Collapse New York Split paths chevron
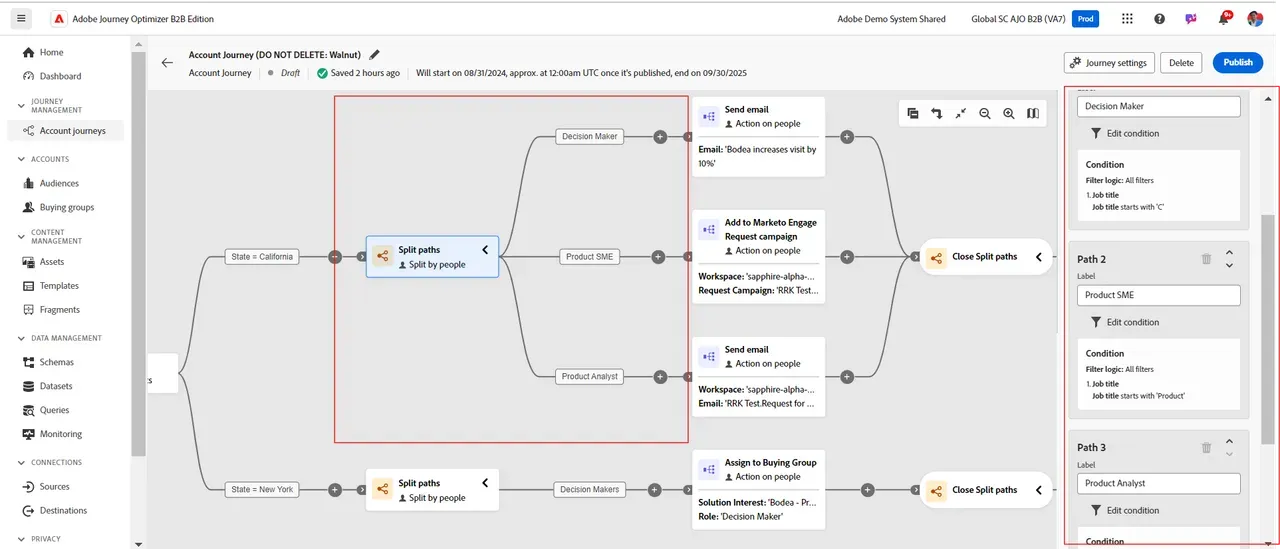 pos(485,483)
